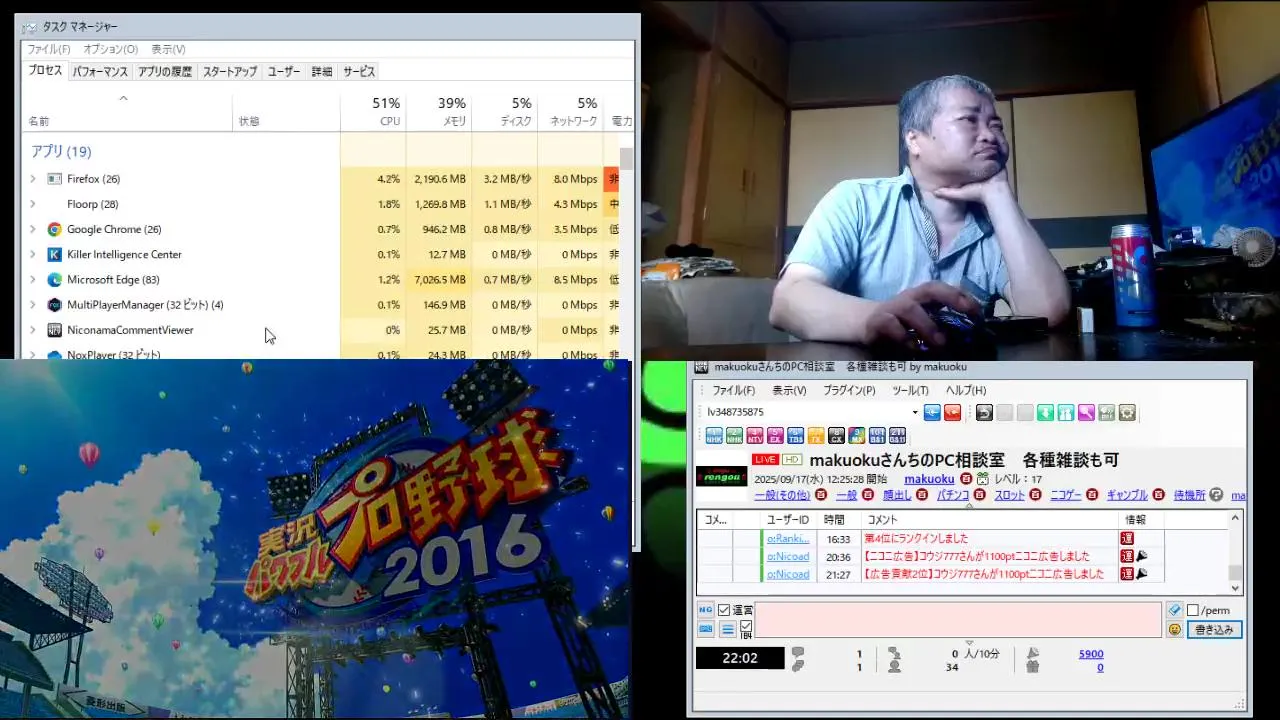Click comment list scrollbar down arrow

pyautogui.click(x=1235, y=587)
